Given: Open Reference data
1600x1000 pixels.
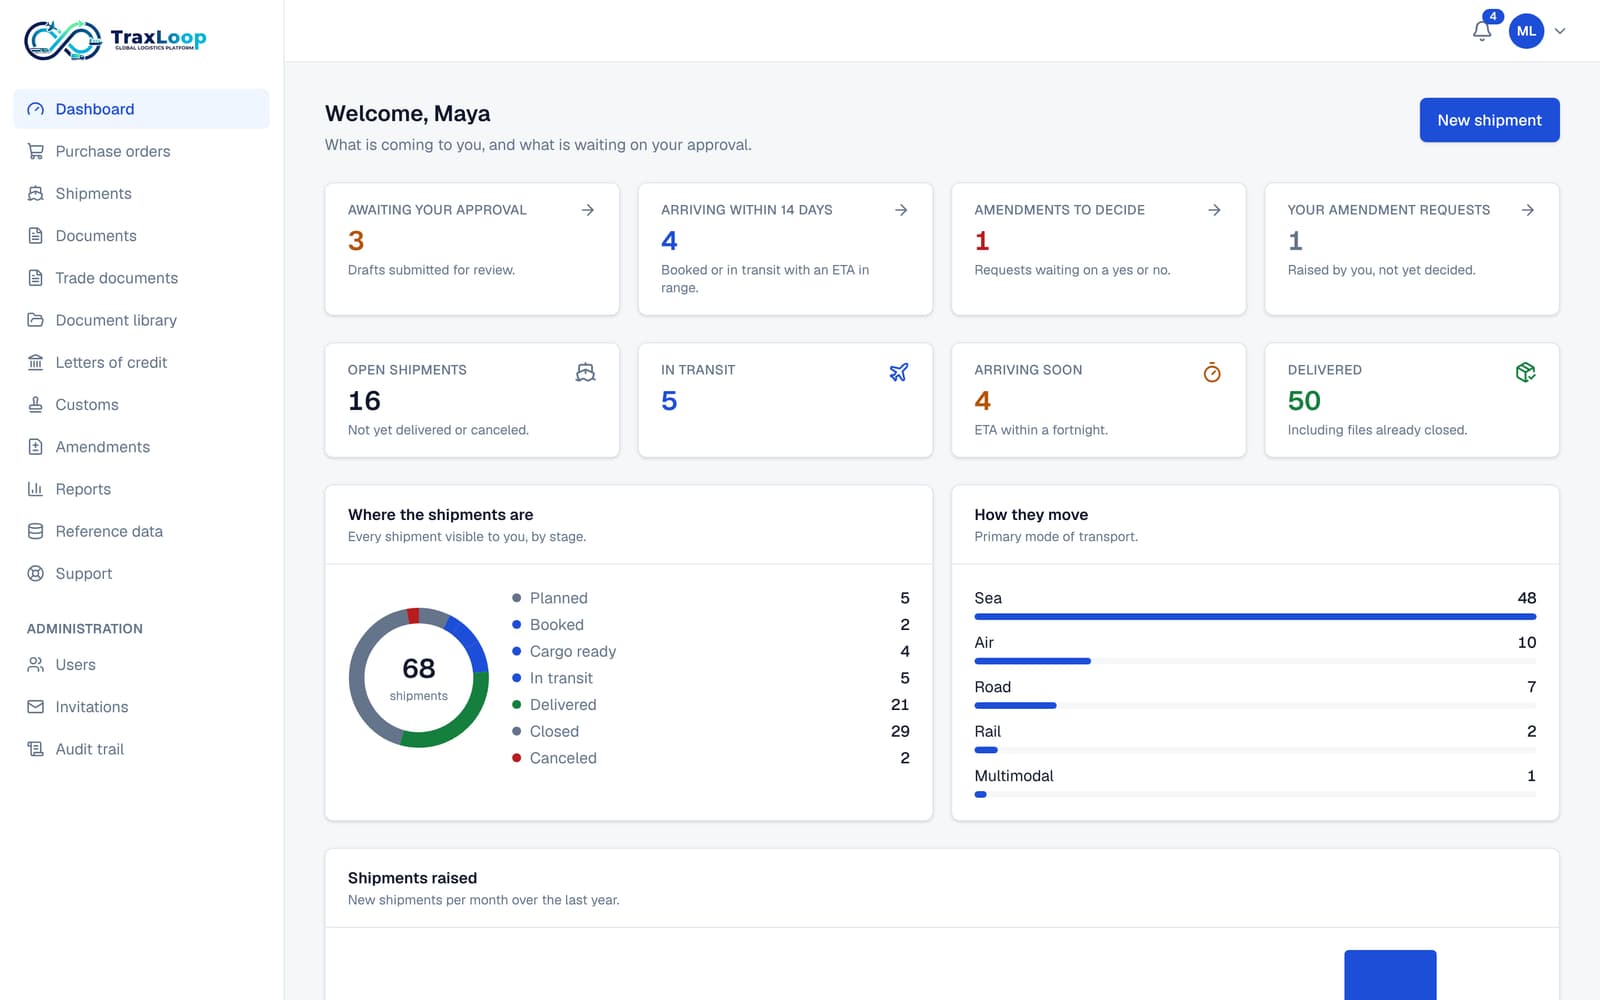Looking at the screenshot, I should coord(141,531).
